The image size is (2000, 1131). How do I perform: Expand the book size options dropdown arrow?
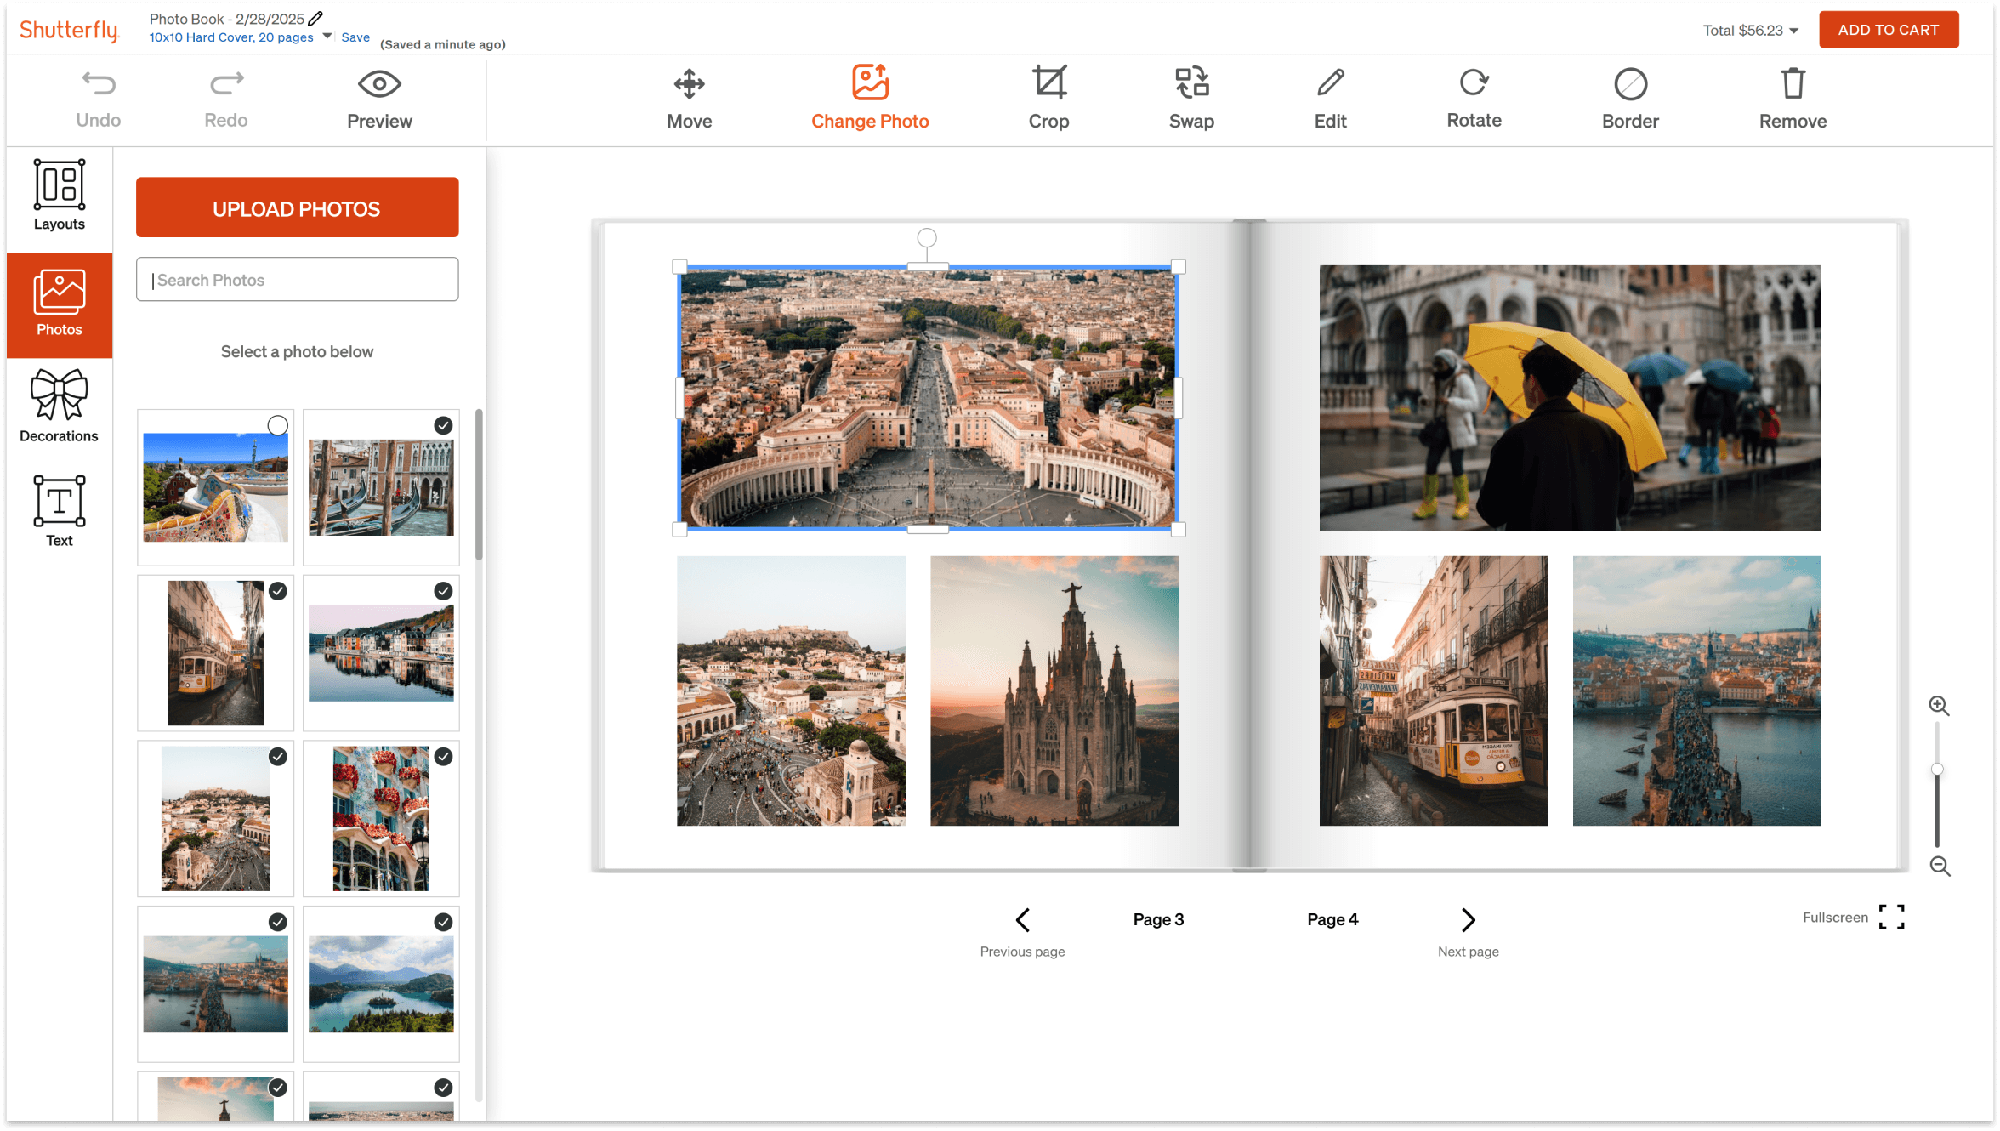pos(327,36)
